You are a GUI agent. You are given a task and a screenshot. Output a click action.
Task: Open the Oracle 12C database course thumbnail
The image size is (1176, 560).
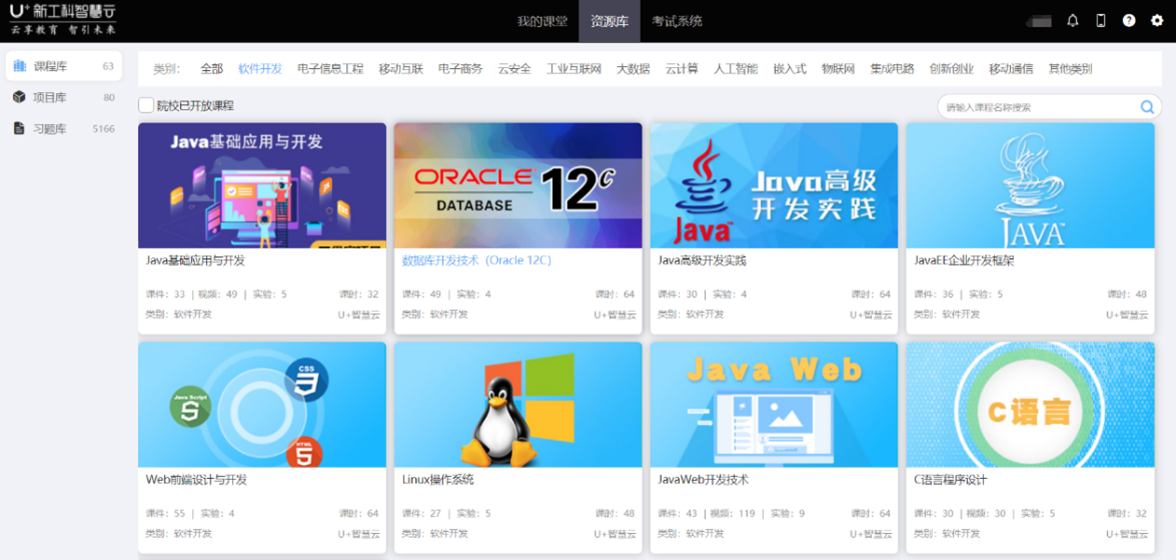(518, 186)
